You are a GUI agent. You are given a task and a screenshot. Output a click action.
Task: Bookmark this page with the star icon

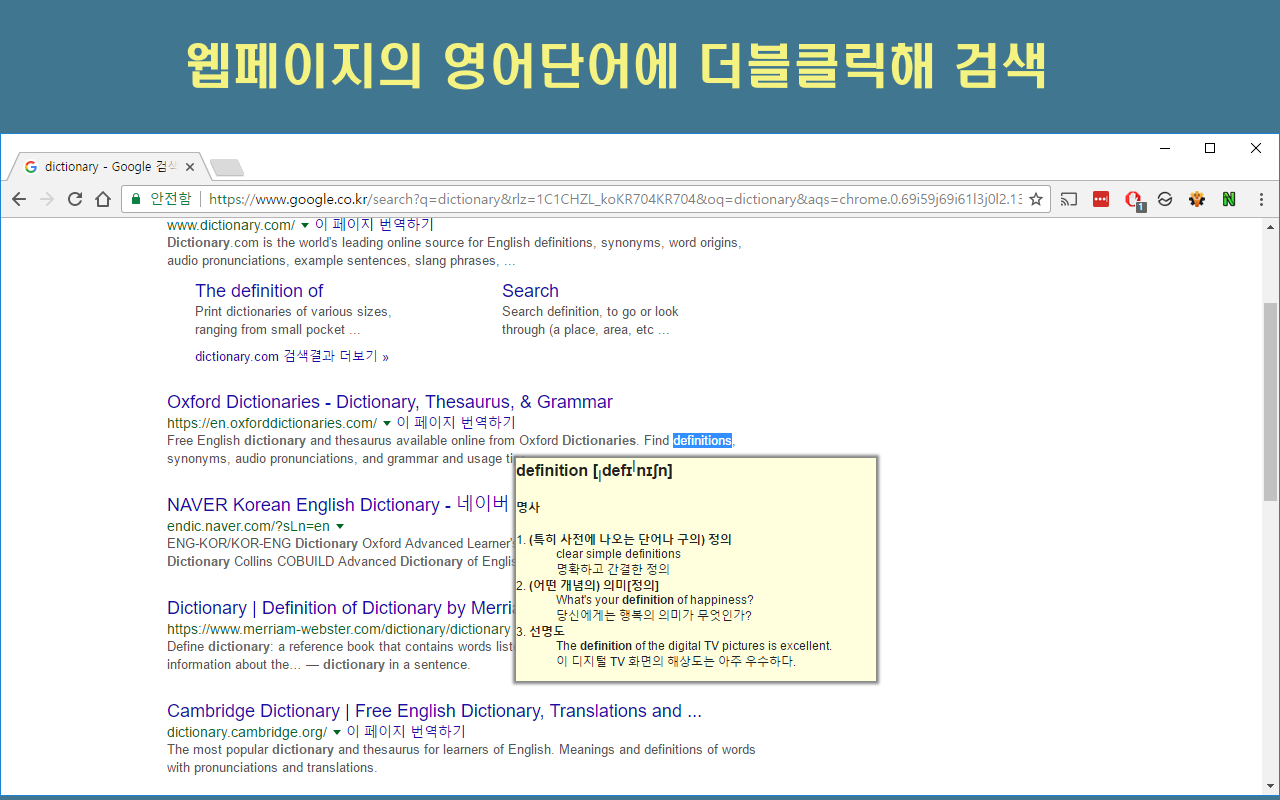tap(1037, 199)
